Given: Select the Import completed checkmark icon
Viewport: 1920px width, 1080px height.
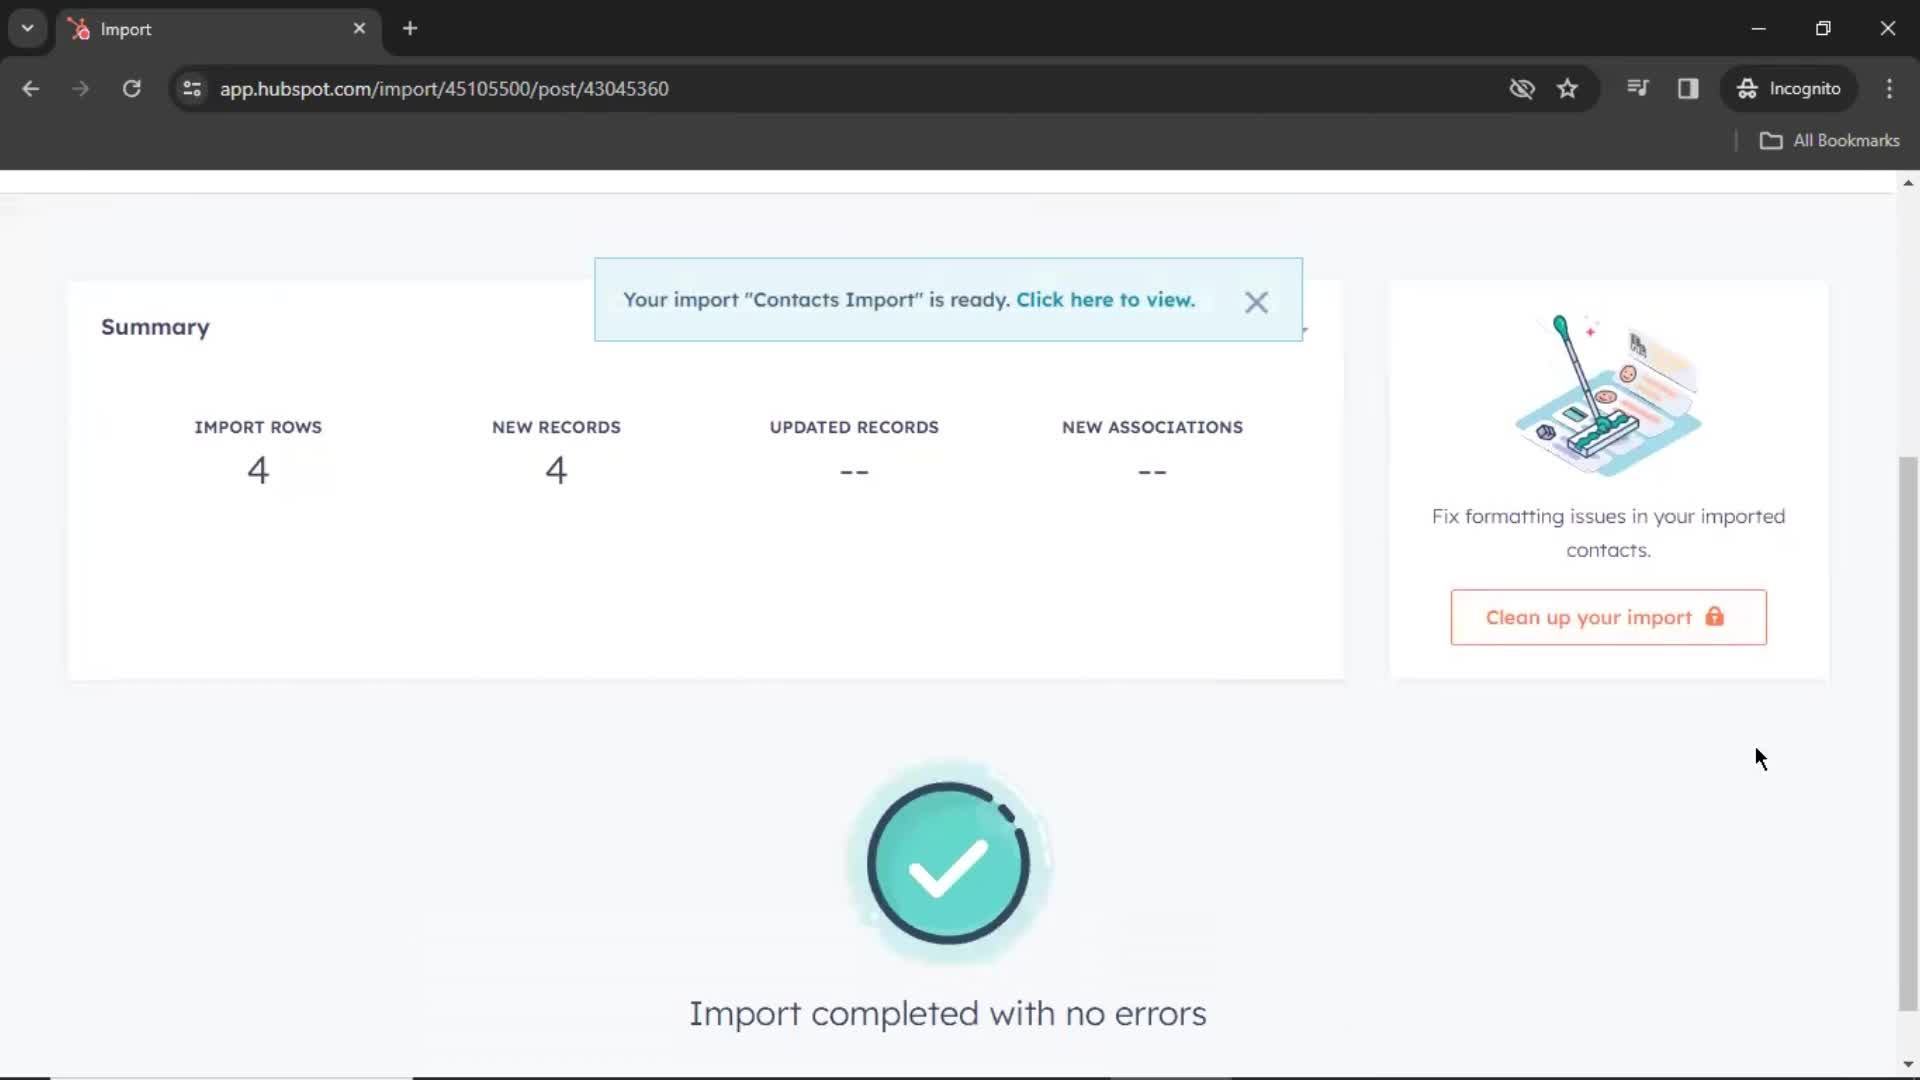Looking at the screenshot, I should [945, 864].
